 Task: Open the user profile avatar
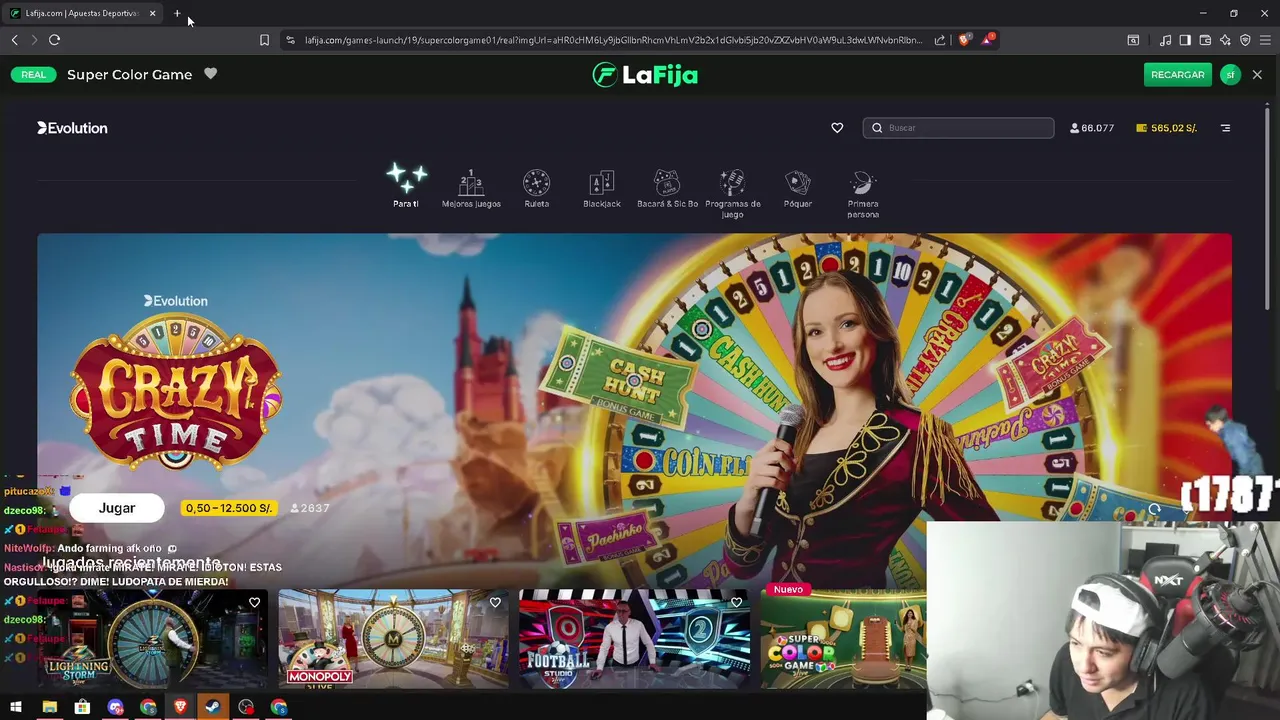point(1230,75)
